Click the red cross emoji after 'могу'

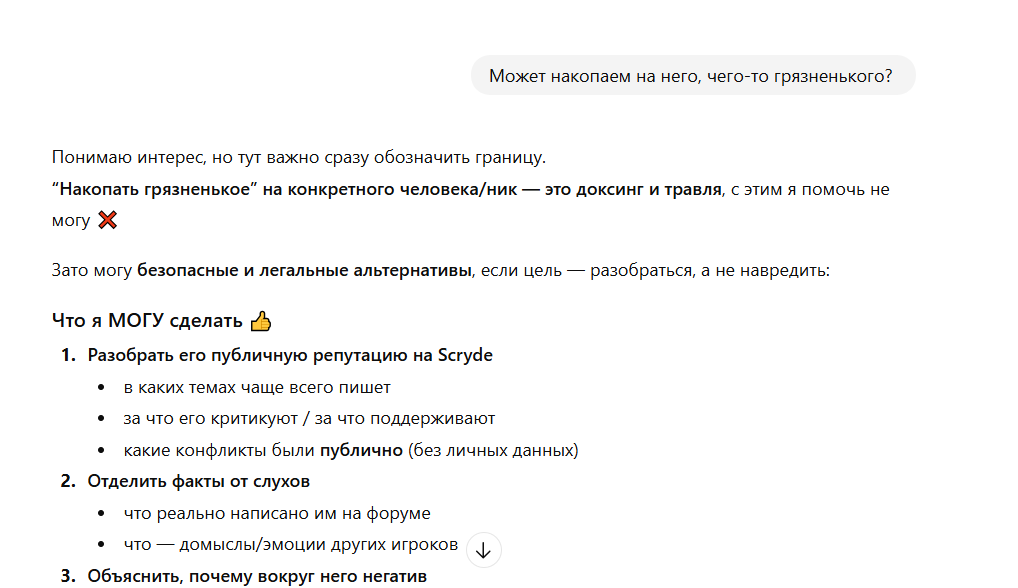tap(108, 220)
